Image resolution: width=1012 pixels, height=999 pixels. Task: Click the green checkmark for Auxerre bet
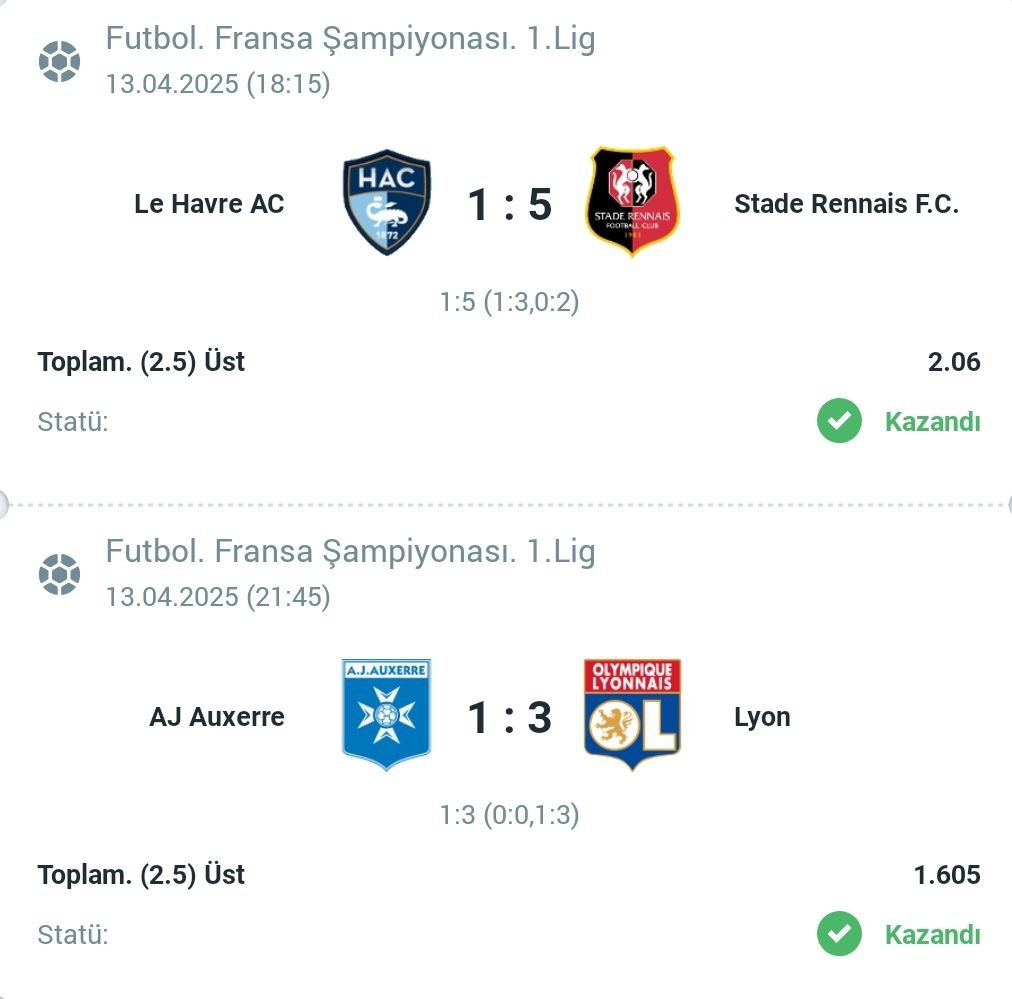[x=839, y=934]
